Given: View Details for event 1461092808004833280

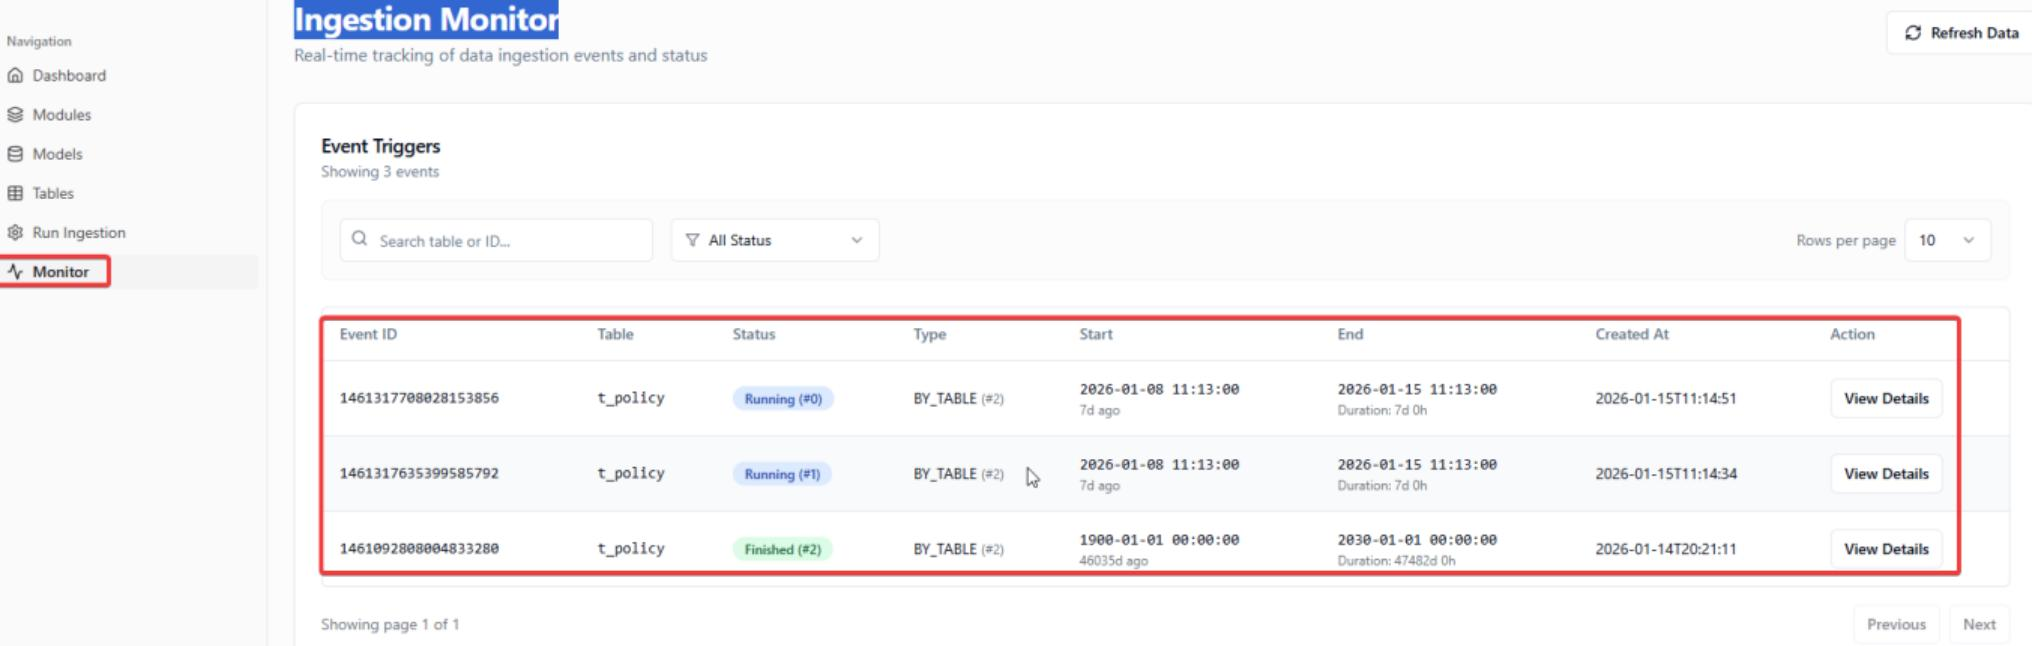Looking at the screenshot, I should [x=1886, y=549].
